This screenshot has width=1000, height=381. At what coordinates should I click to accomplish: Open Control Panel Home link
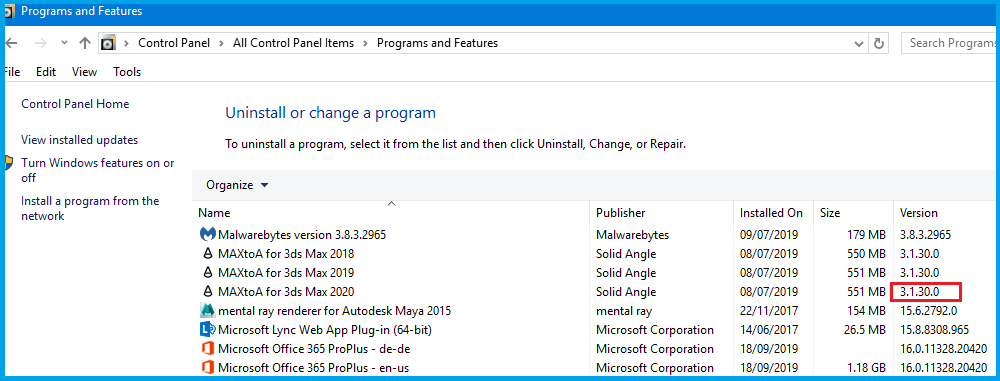[75, 103]
